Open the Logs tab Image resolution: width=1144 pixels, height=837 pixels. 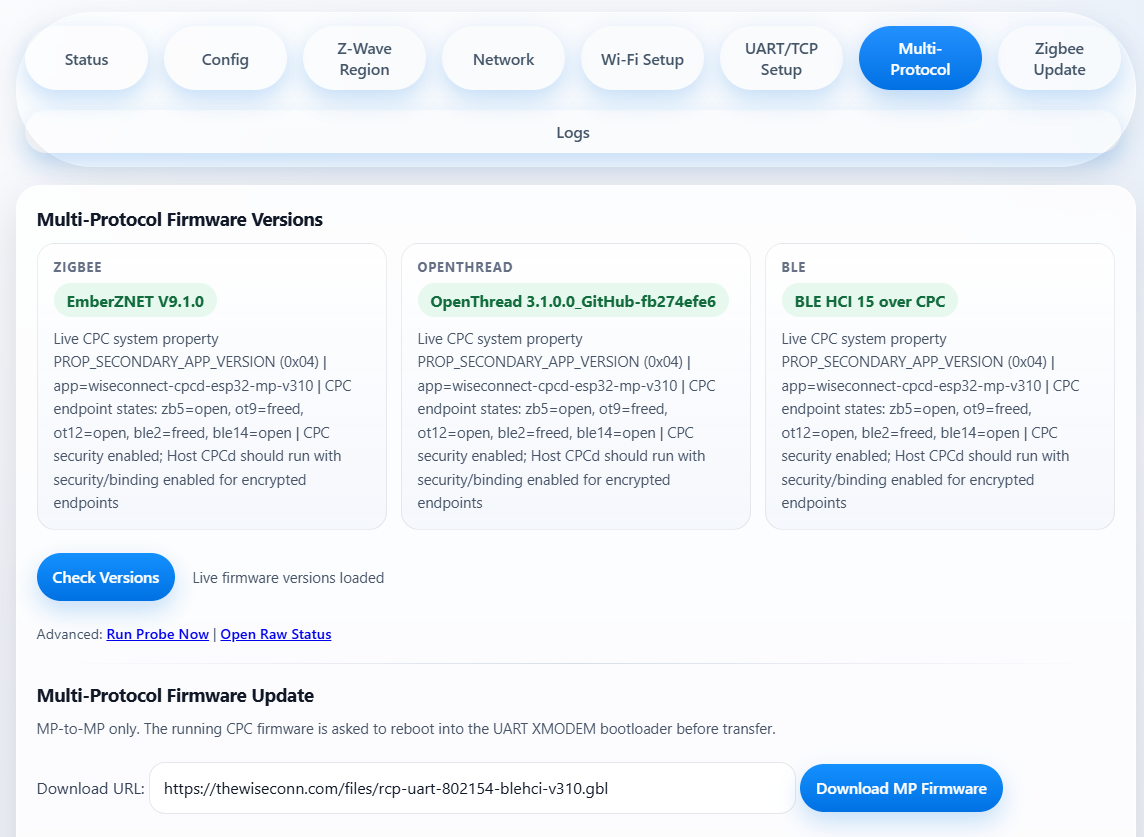(573, 132)
